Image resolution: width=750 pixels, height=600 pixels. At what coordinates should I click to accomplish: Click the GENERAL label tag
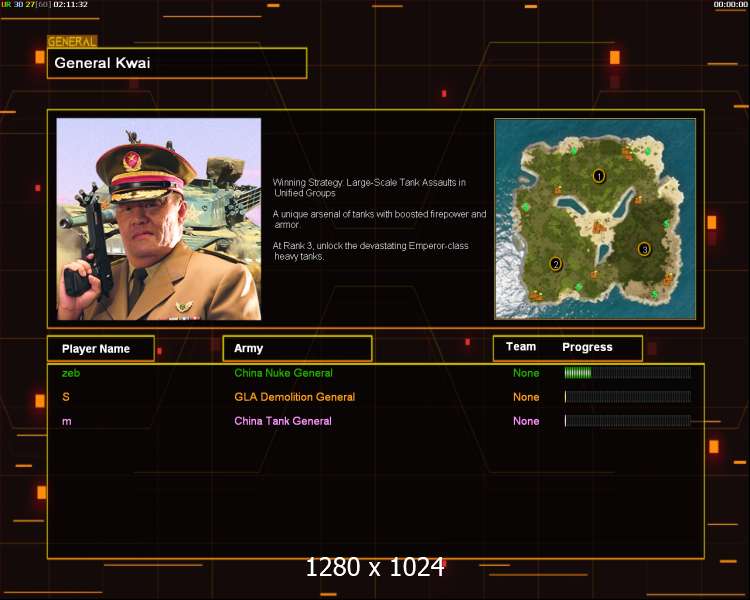[x=72, y=42]
